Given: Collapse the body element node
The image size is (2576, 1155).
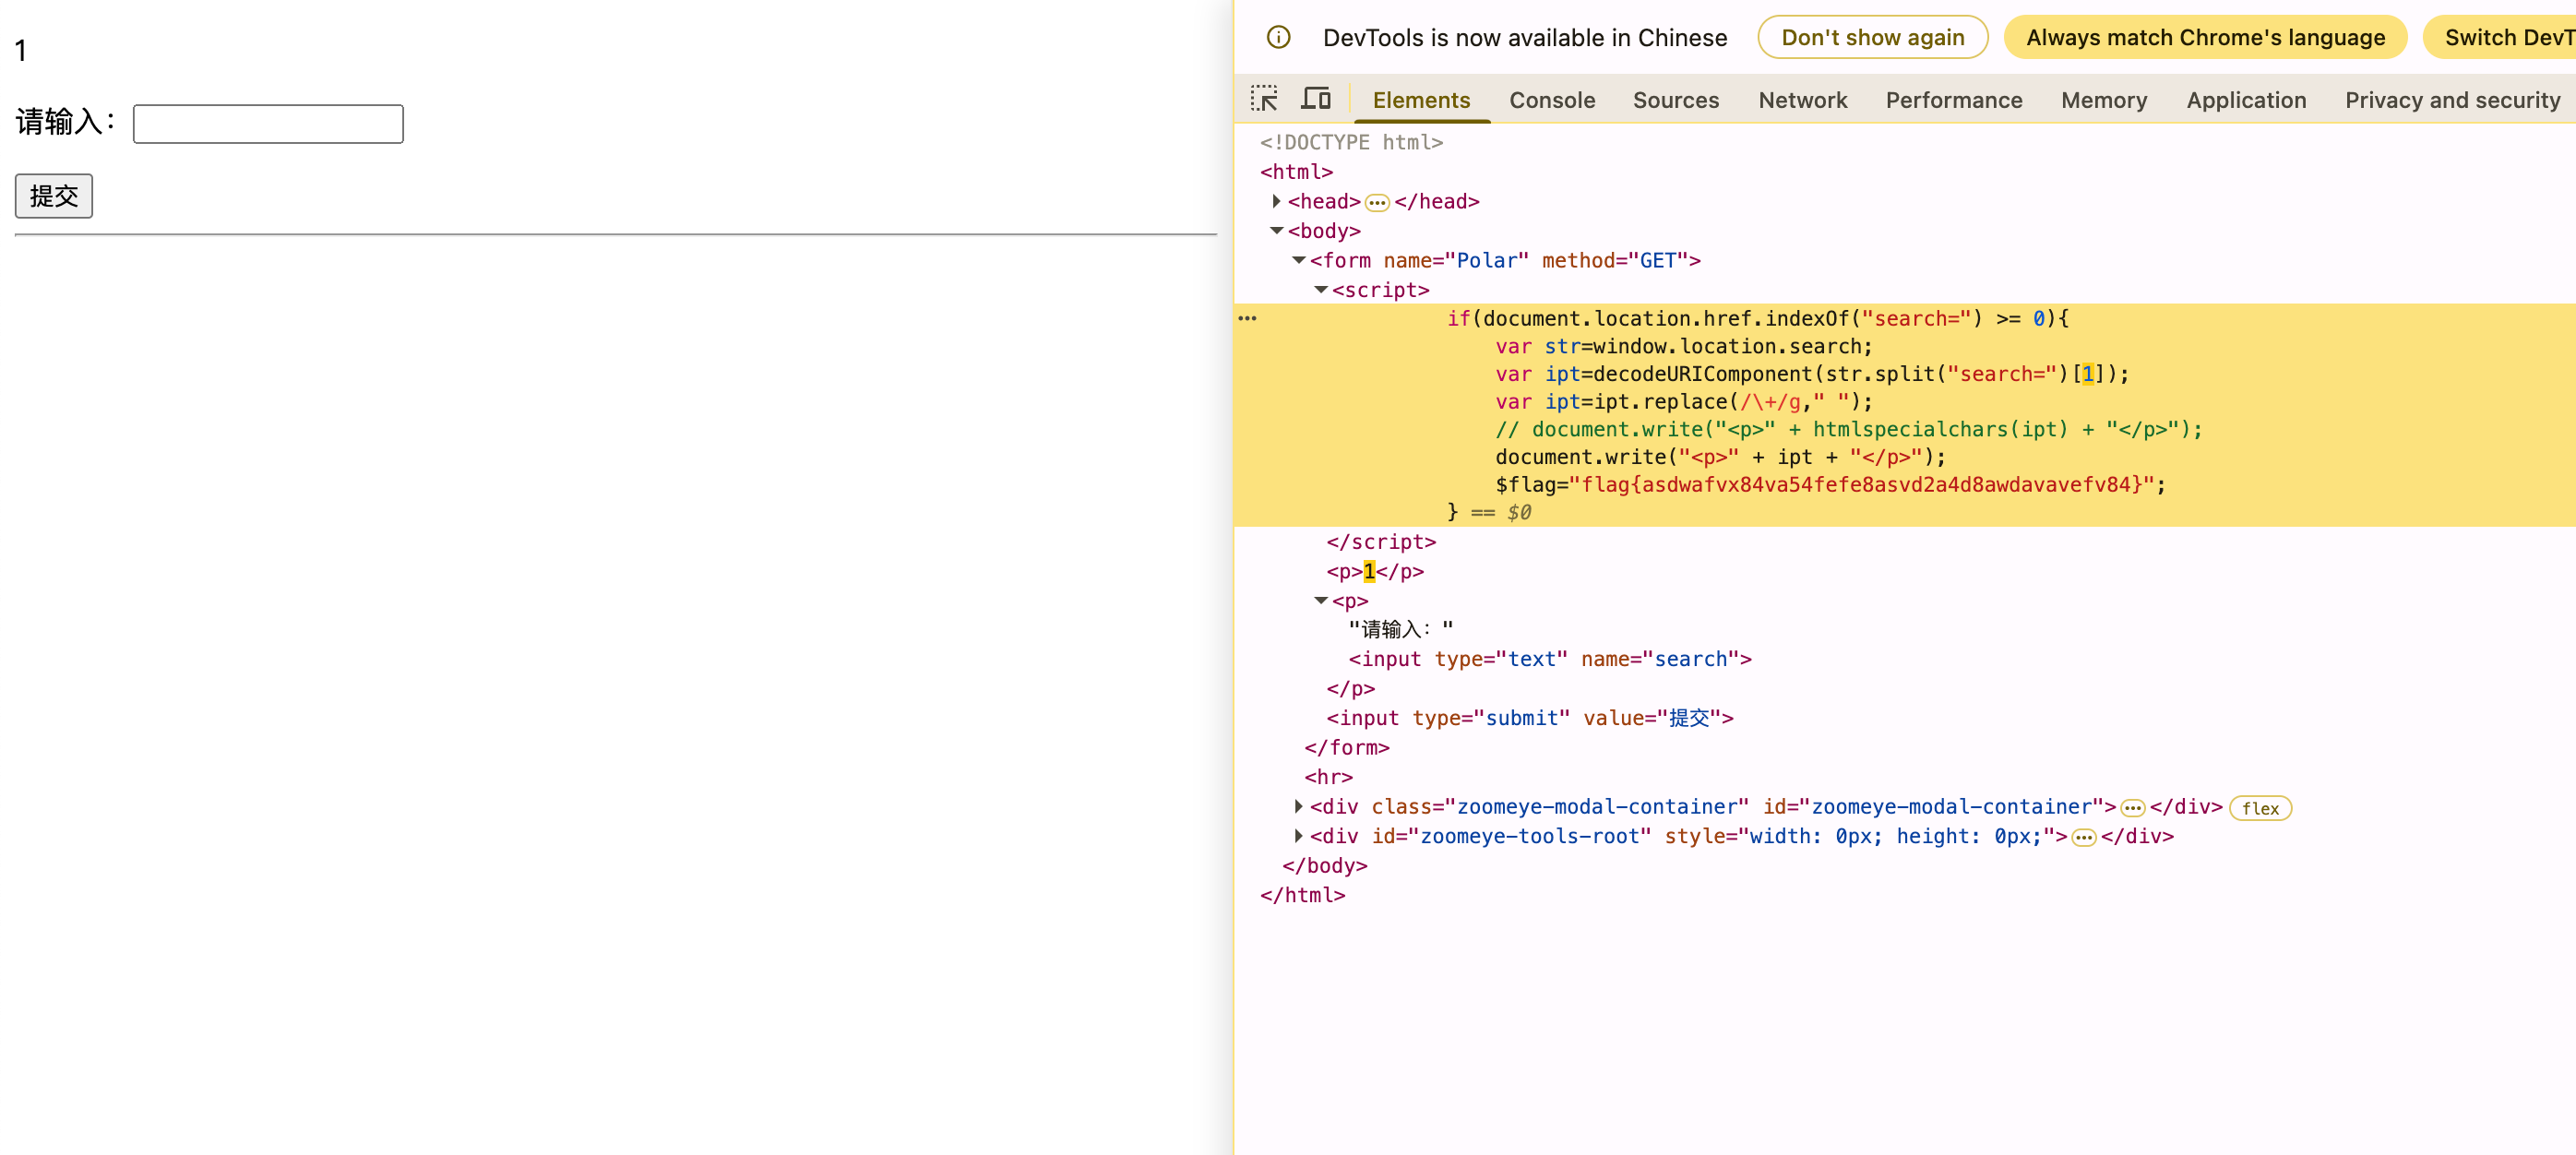Looking at the screenshot, I should (x=1276, y=231).
